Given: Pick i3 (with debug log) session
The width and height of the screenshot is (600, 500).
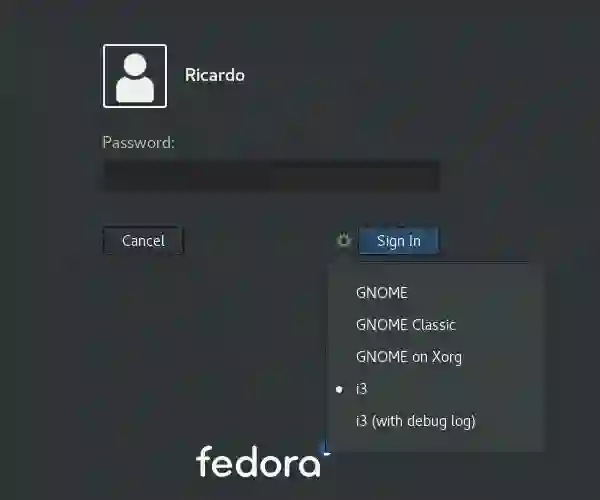Looking at the screenshot, I should (436, 421).
